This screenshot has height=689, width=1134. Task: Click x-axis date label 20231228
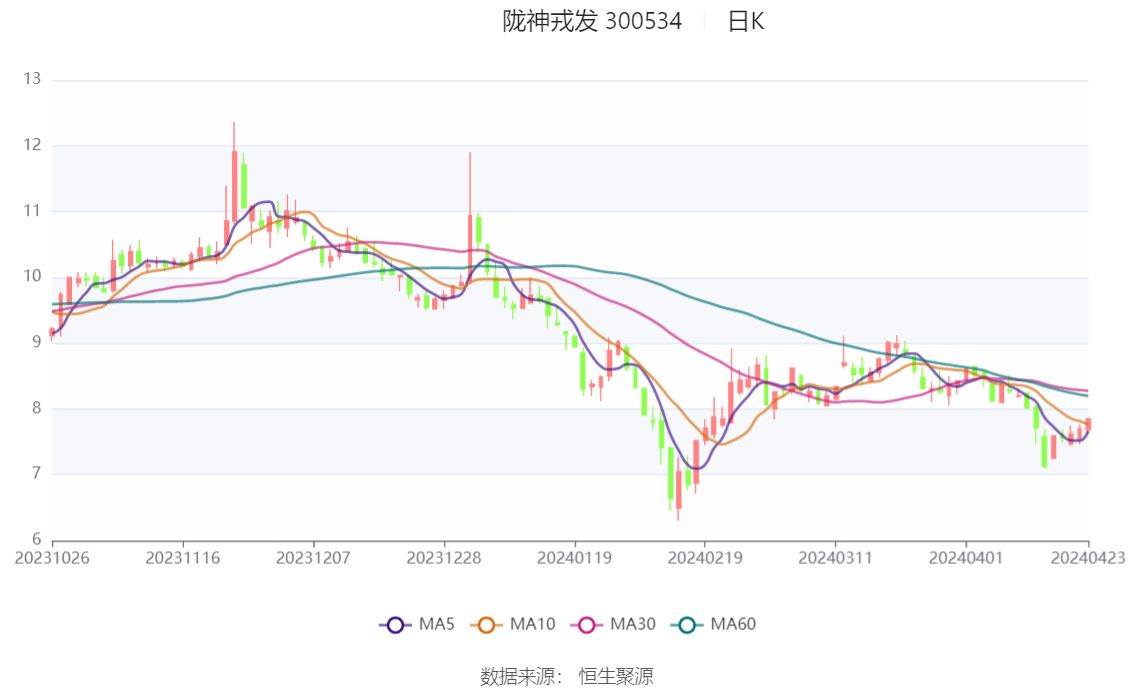click(444, 558)
